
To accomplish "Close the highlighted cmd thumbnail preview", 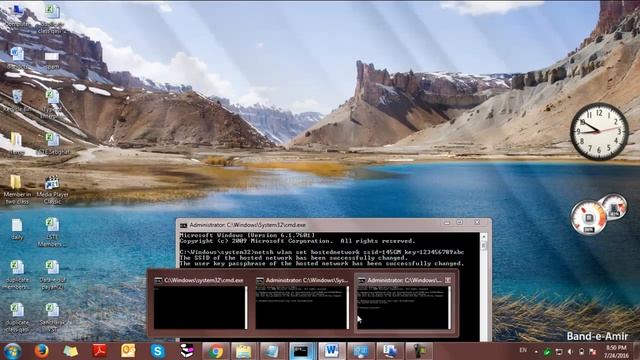I will [448, 280].
